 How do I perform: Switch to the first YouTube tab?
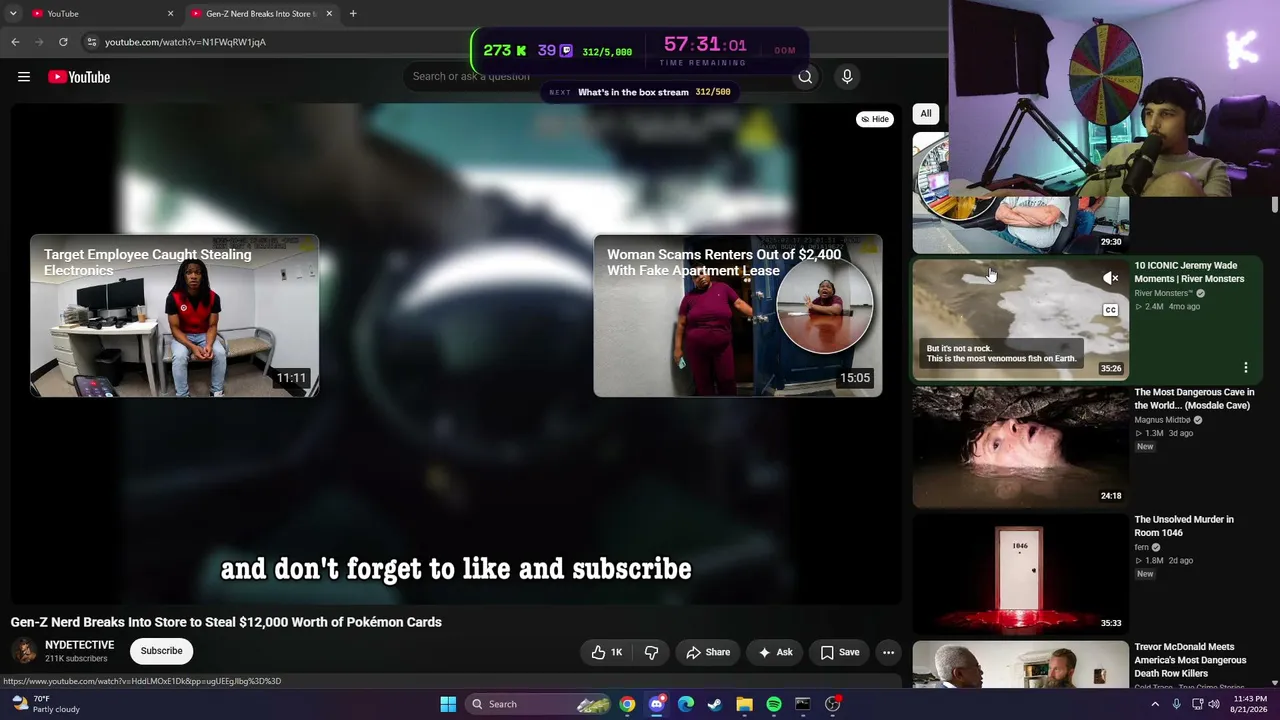click(x=102, y=14)
